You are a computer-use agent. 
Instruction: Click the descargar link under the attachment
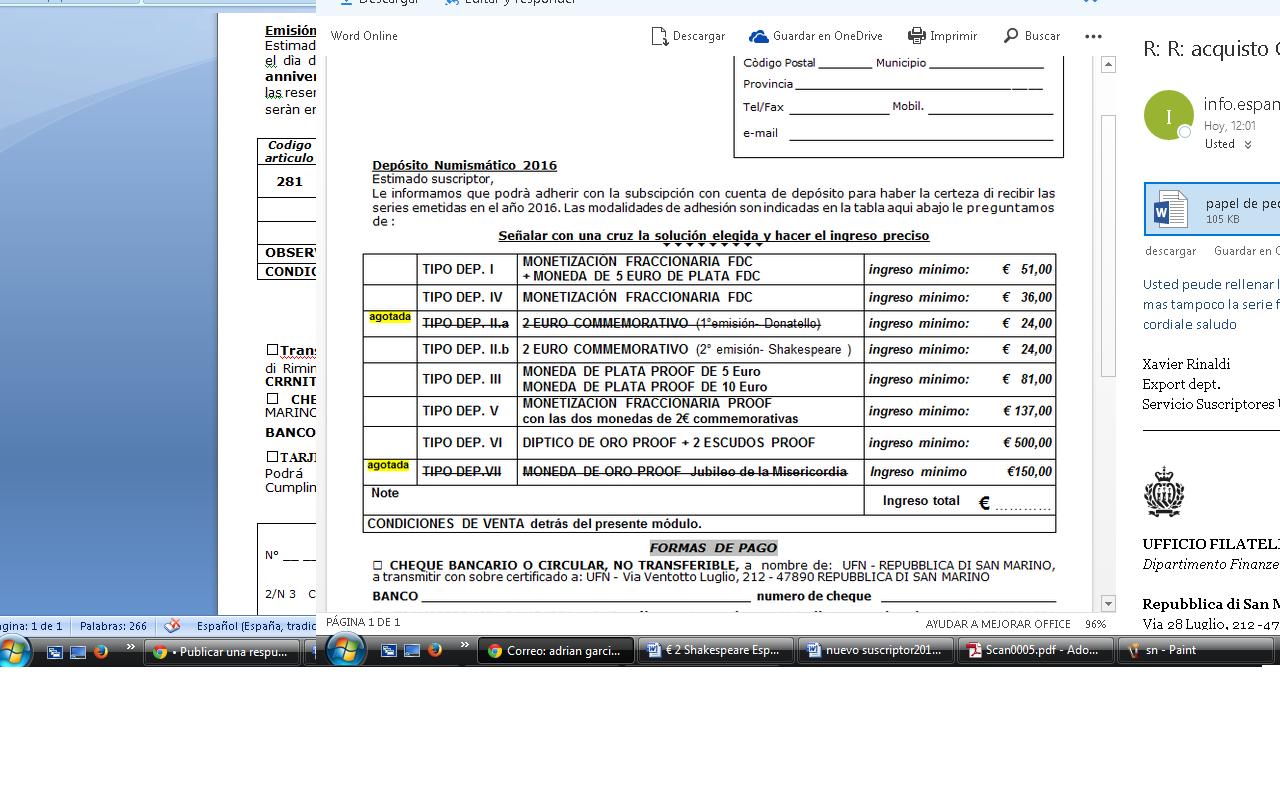pyautogui.click(x=1170, y=251)
